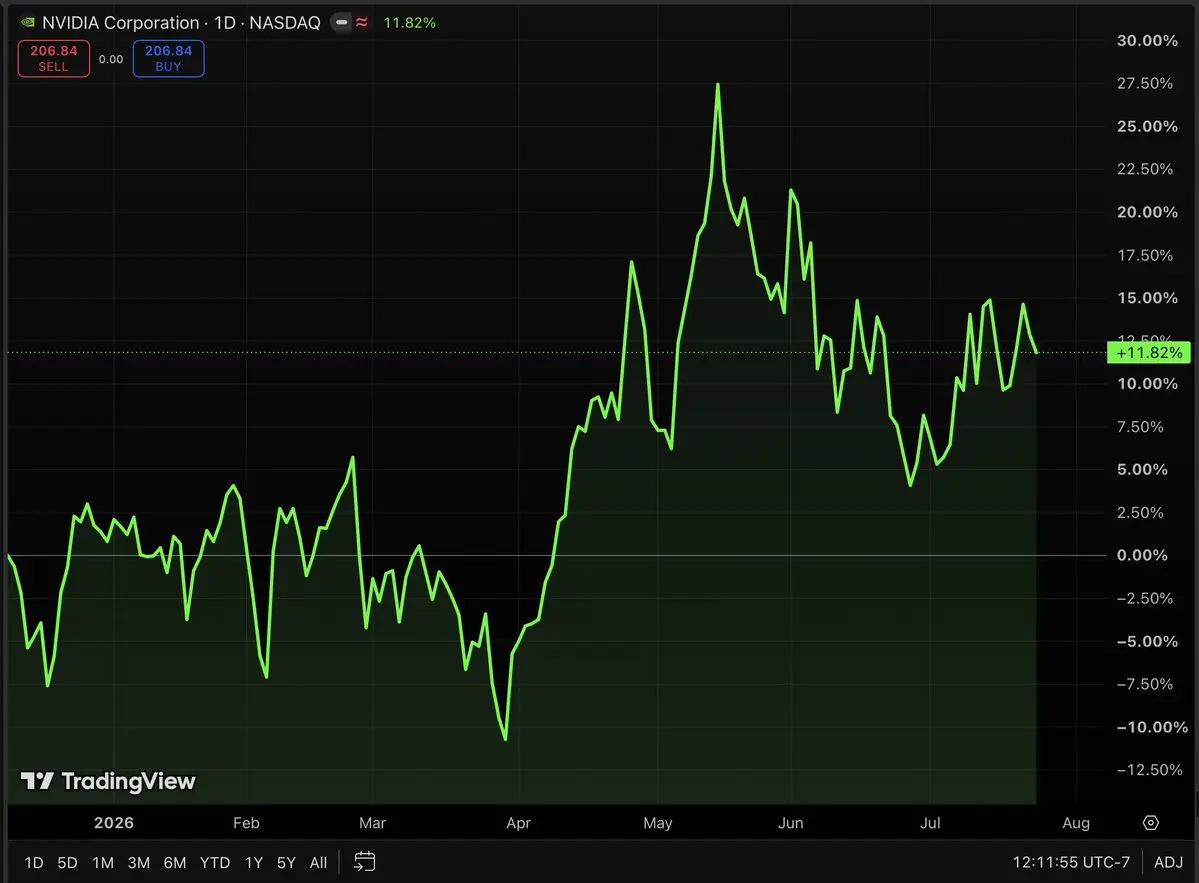Switch to the 3M range

pyautogui.click(x=138, y=862)
